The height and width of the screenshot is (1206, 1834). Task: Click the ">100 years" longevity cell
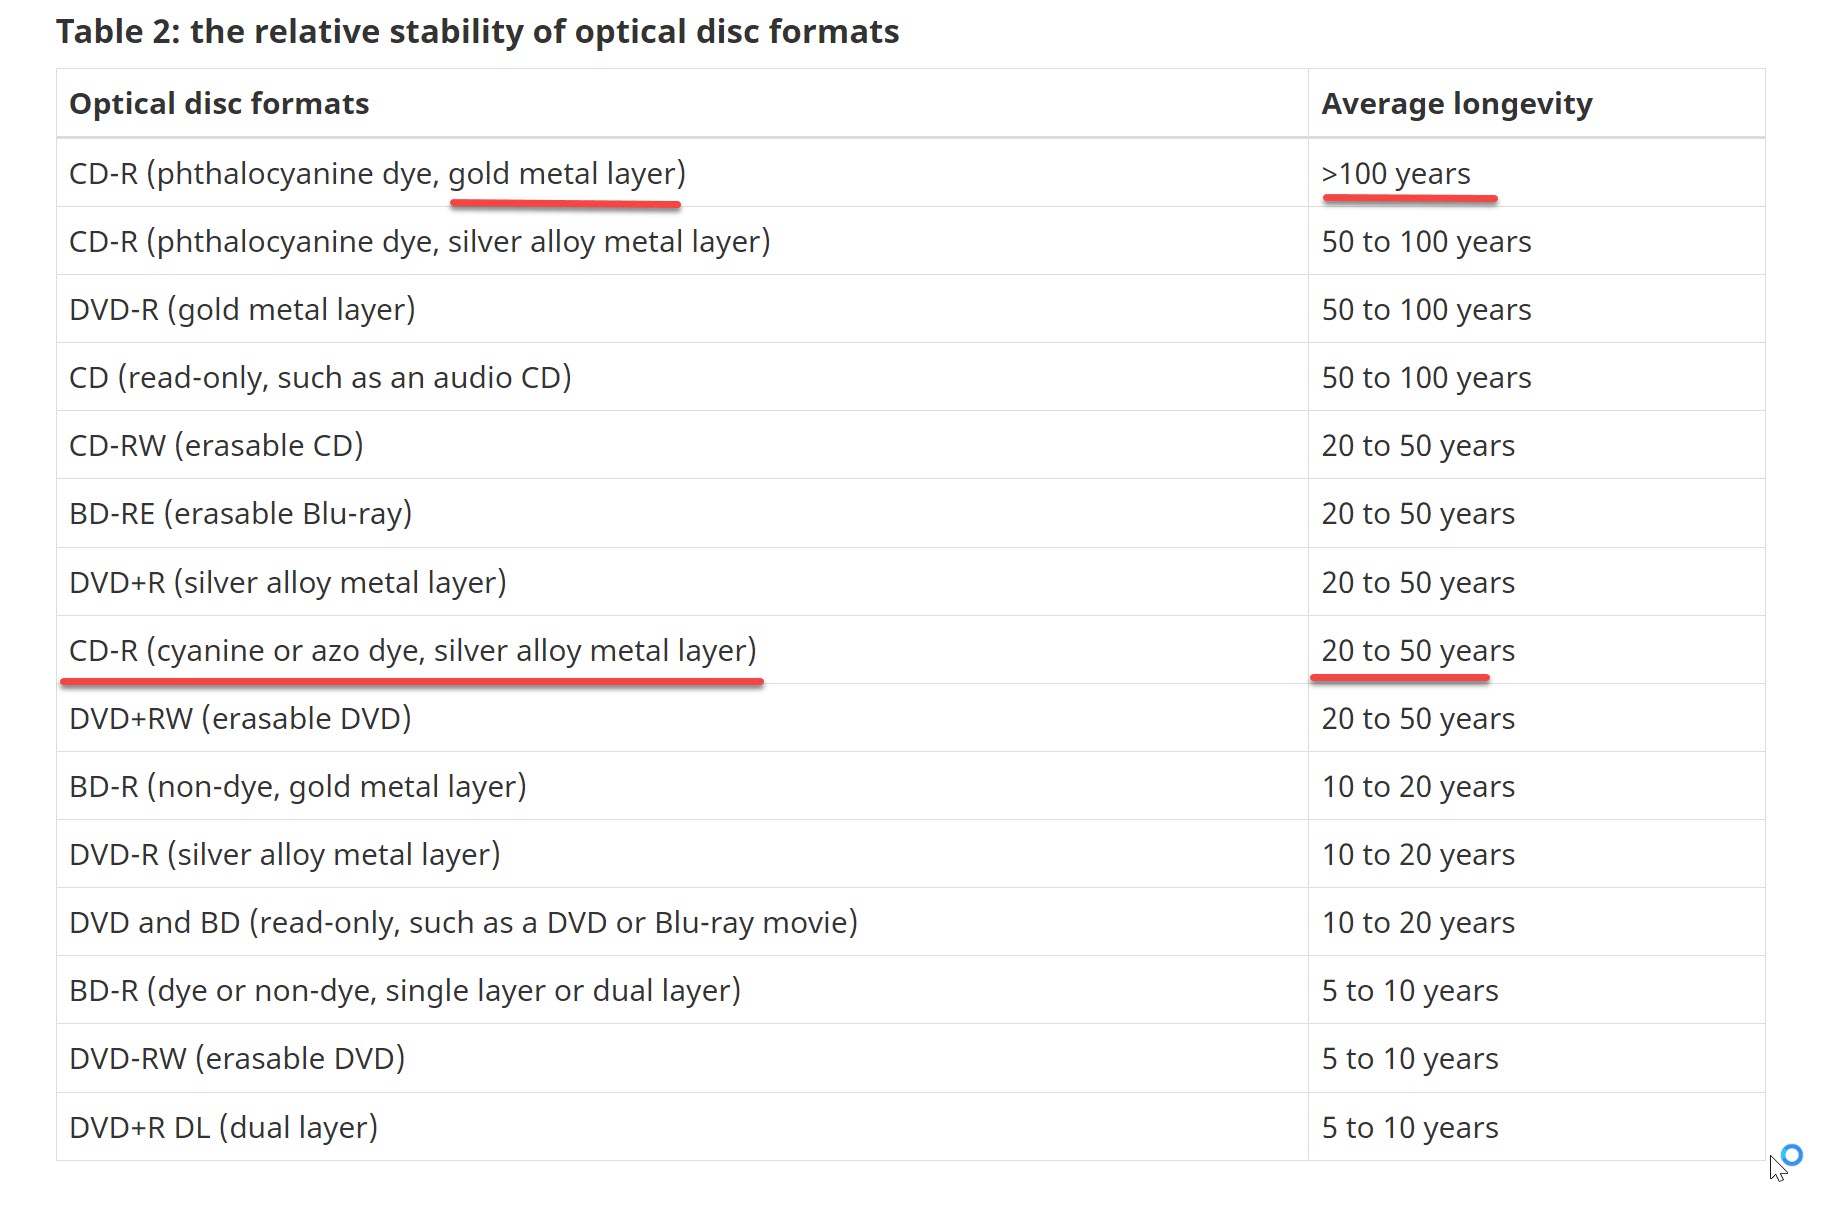[x=1395, y=174]
